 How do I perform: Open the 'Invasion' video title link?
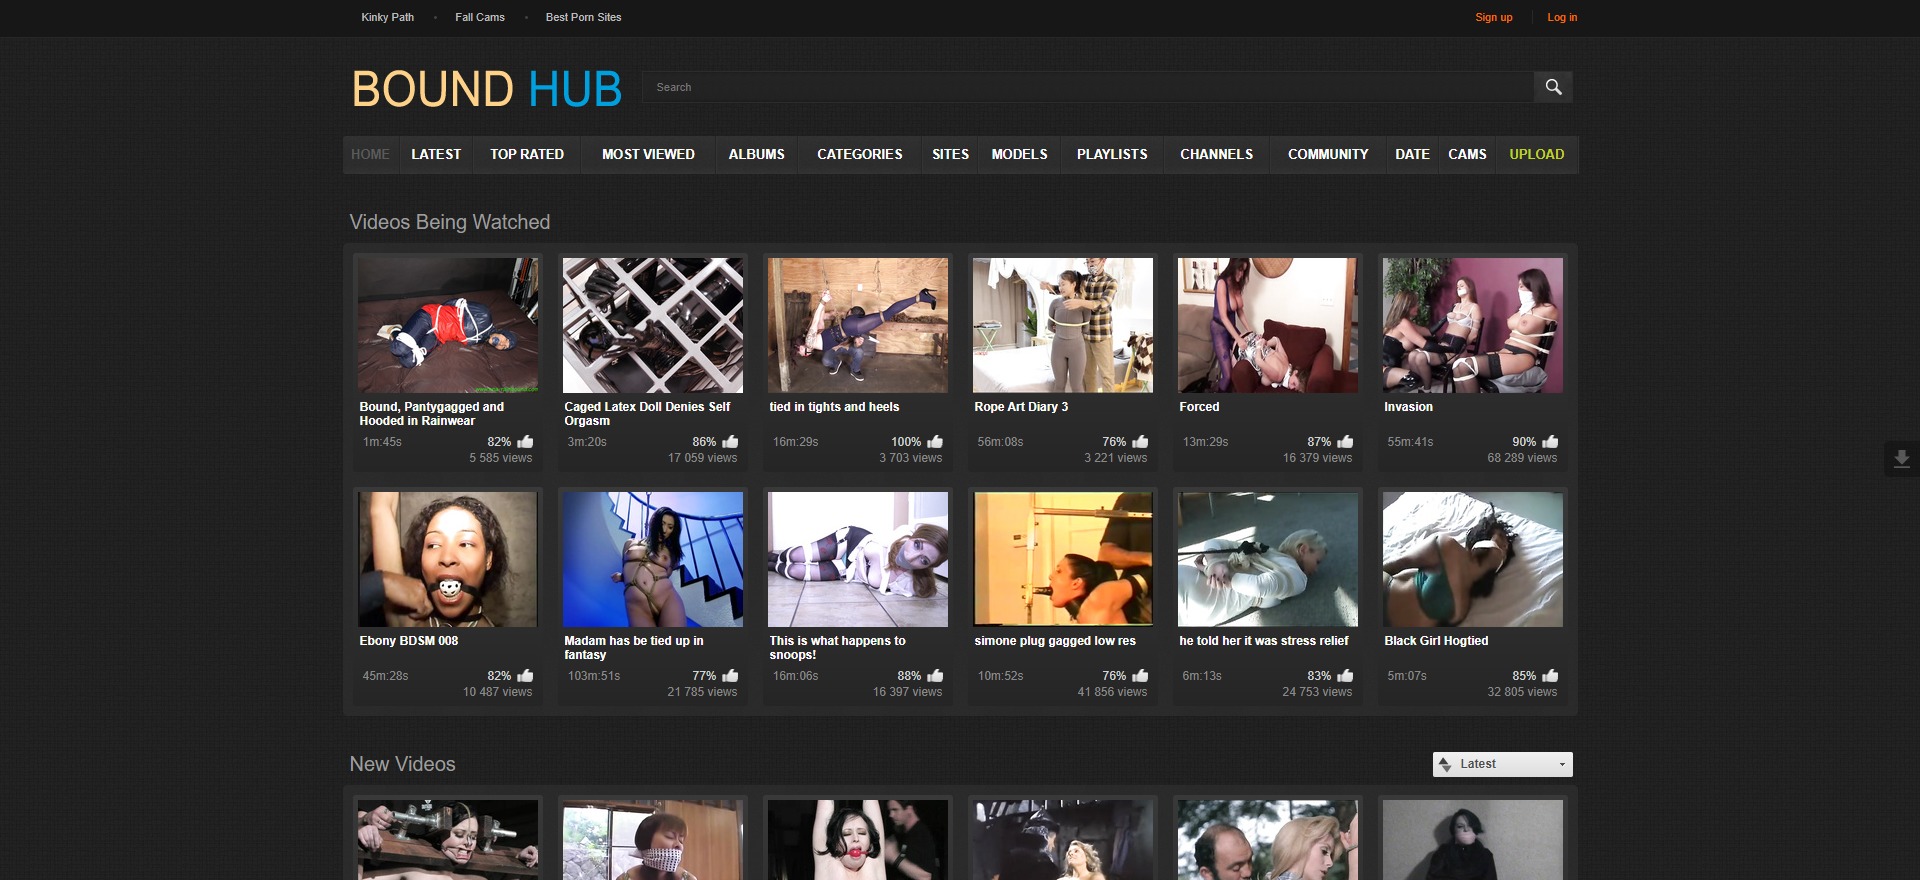[1408, 407]
